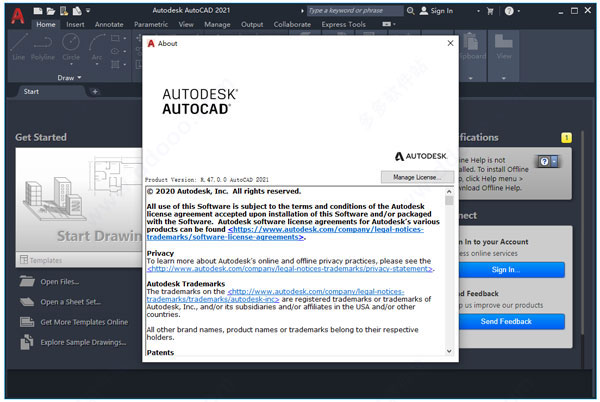The height and width of the screenshot is (402, 600).
Task: Switch to the Home ribbon tab
Action: click(x=46, y=24)
